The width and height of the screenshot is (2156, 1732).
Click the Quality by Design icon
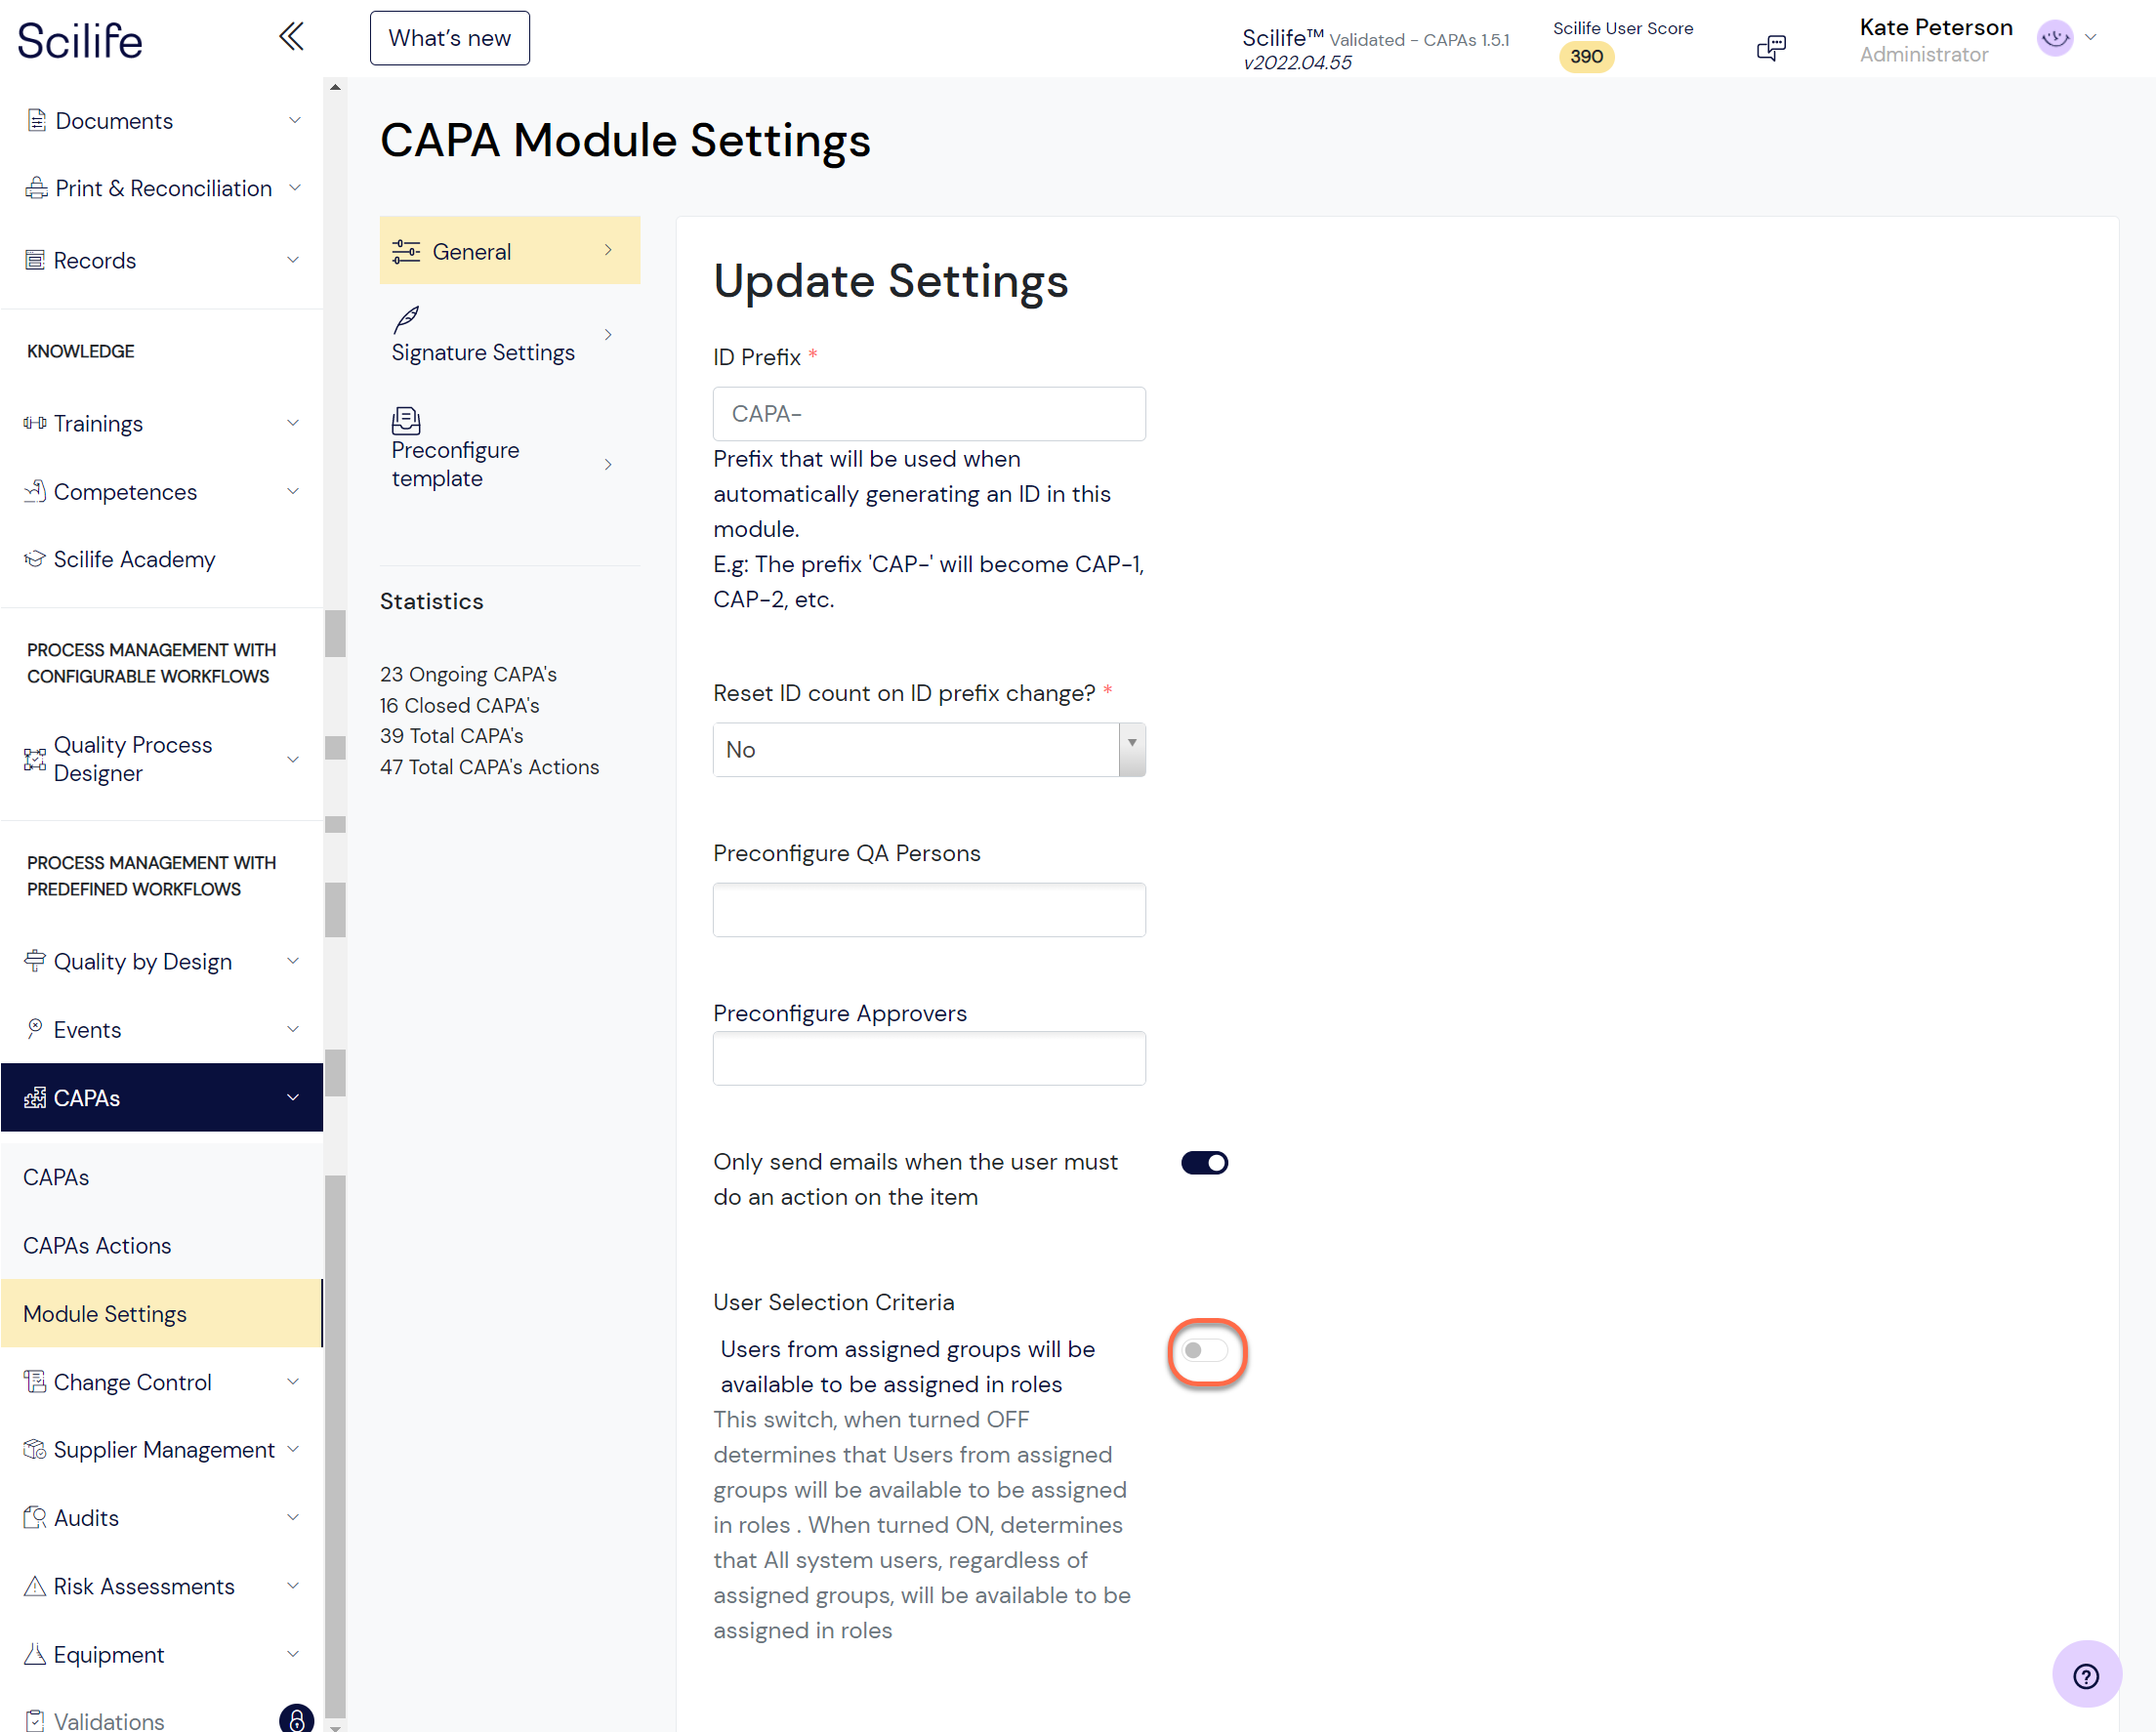tap(35, 961)
